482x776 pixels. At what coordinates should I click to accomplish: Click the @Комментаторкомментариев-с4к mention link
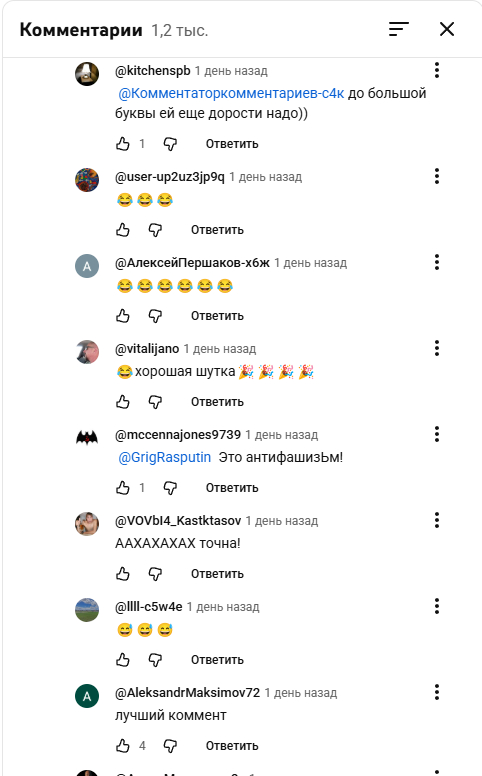[x=231, y=93]
